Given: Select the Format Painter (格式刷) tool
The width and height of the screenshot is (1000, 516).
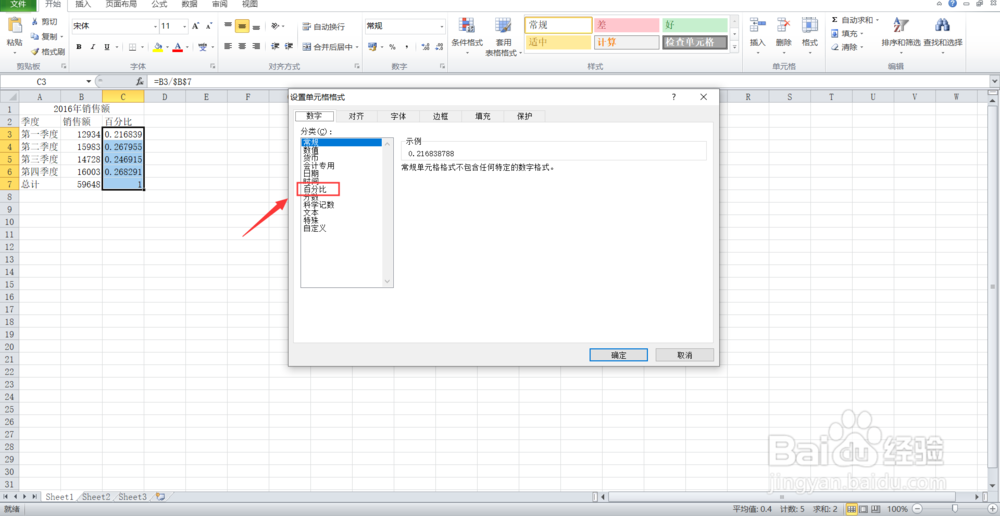Looking at the screenshot, I should point(47,51).
